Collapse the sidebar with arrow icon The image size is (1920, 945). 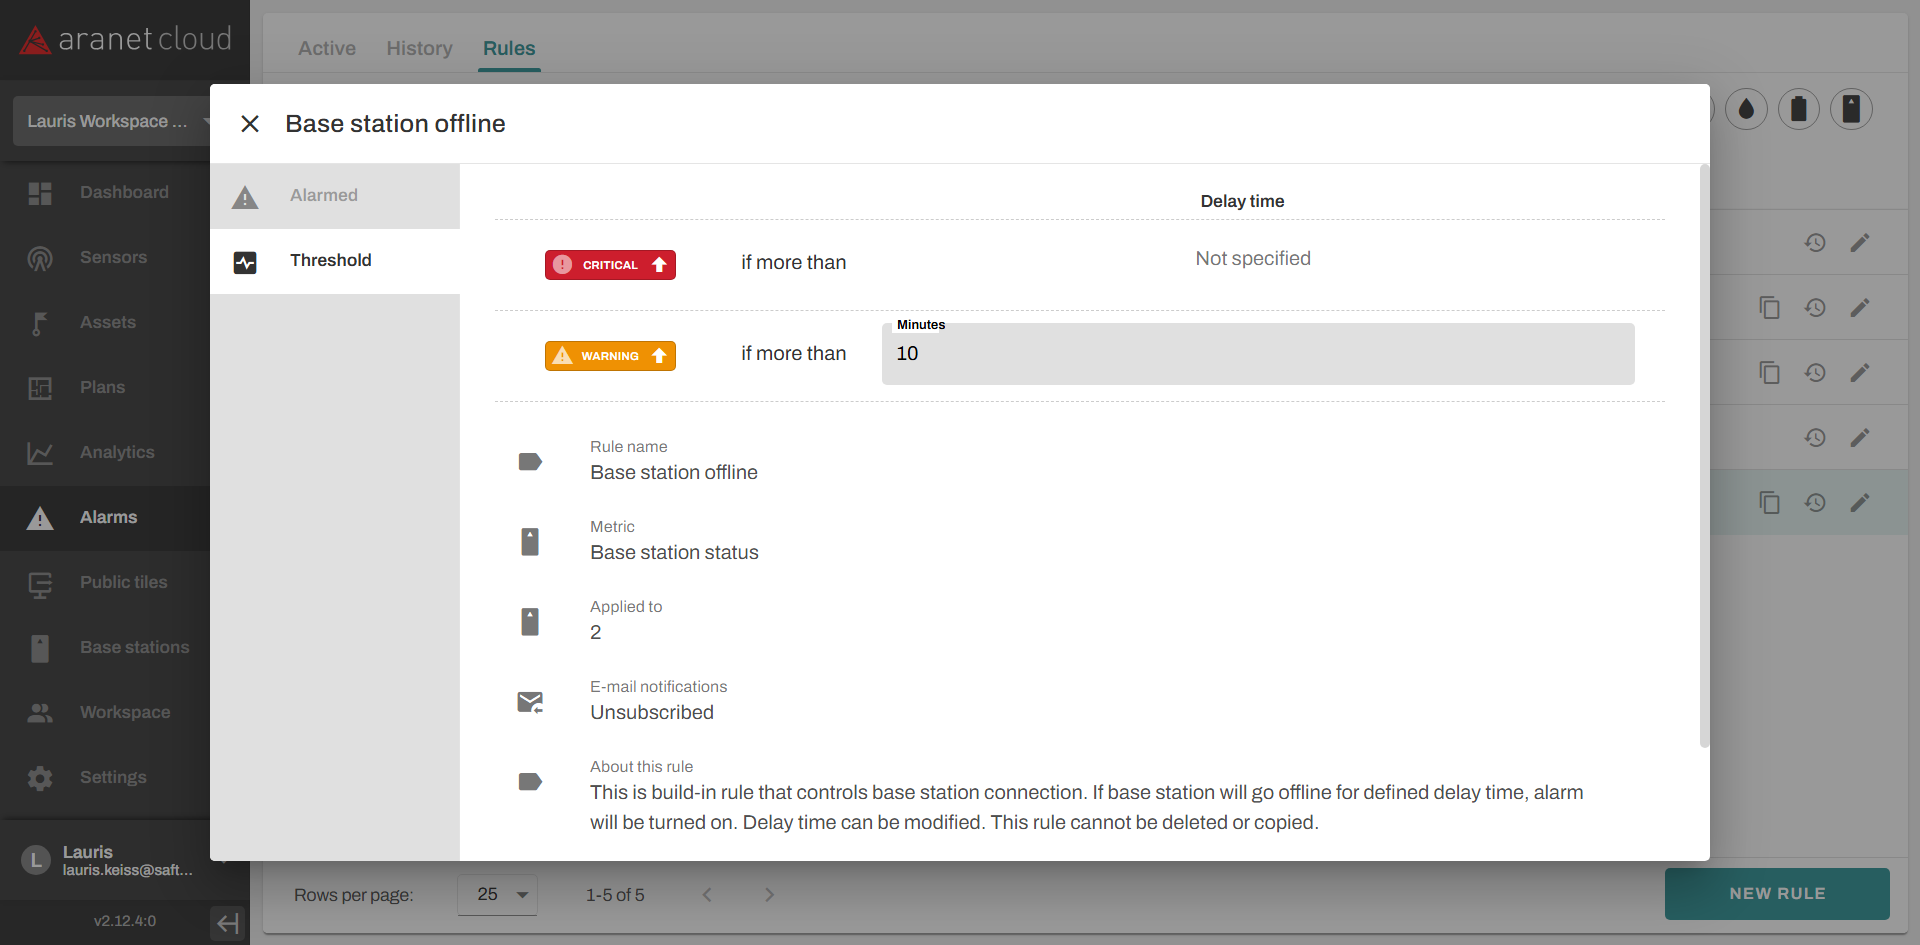coord(228,923)
